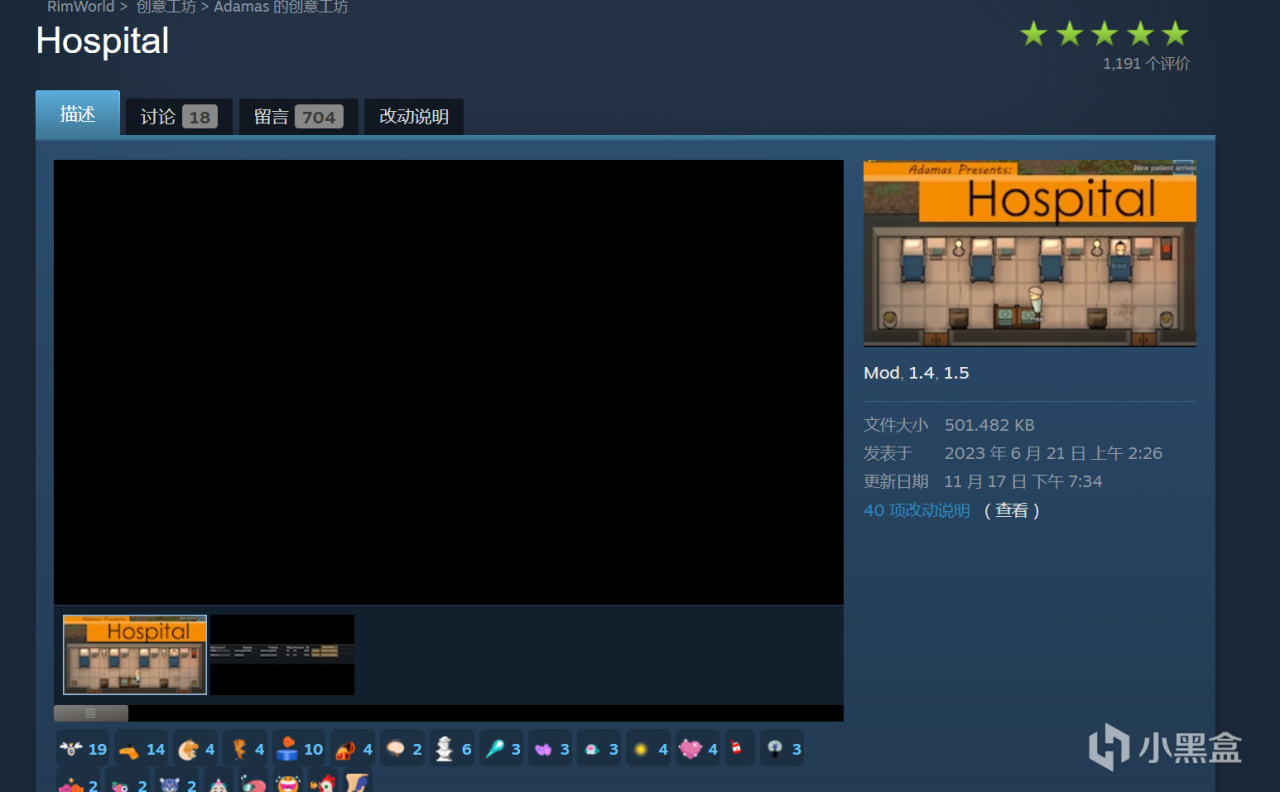Screen dimensions: 1280x792
Task: Open the 描述 tab
Action: coord(78,114)
